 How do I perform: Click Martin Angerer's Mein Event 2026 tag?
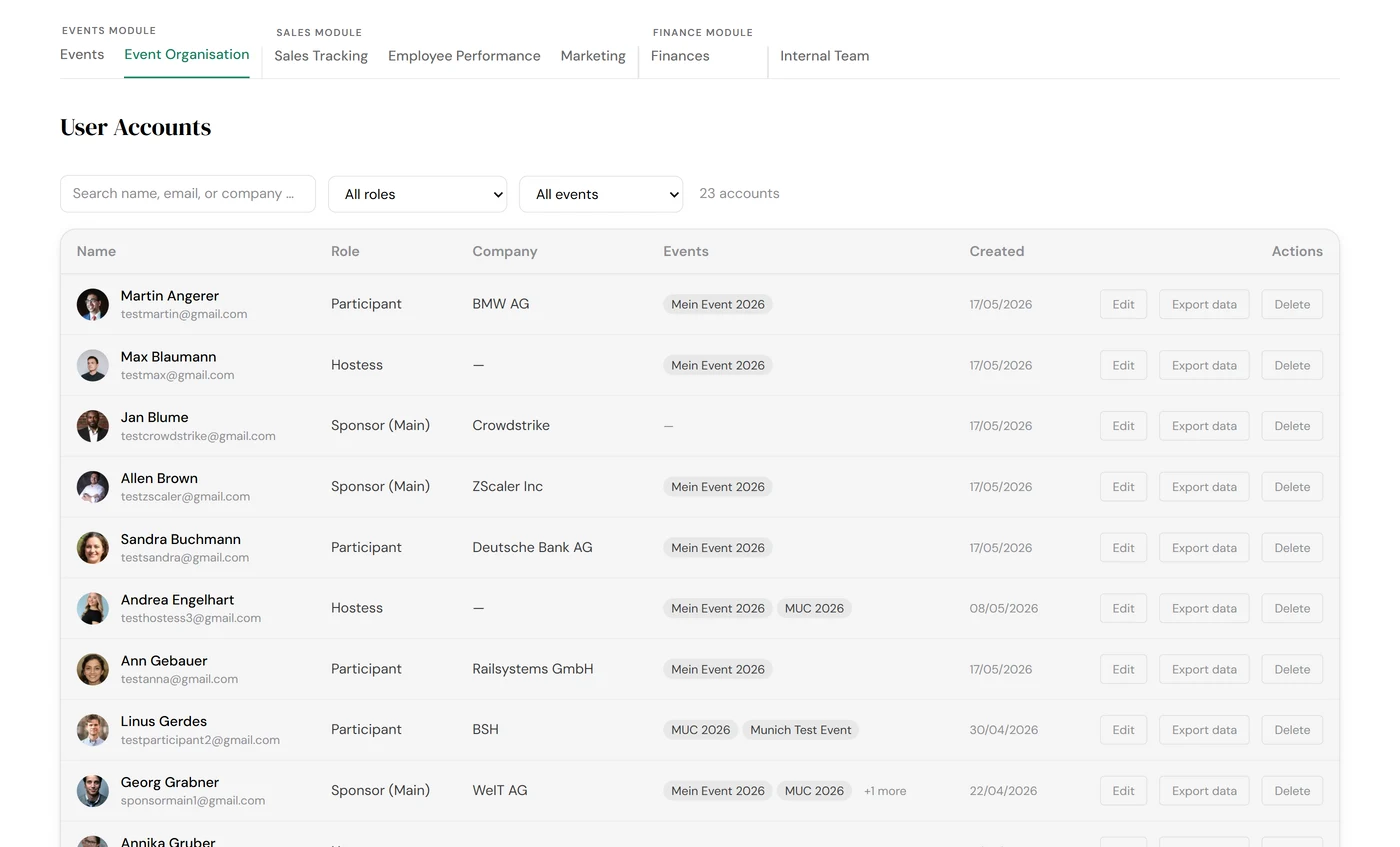(x=718, y=304)
